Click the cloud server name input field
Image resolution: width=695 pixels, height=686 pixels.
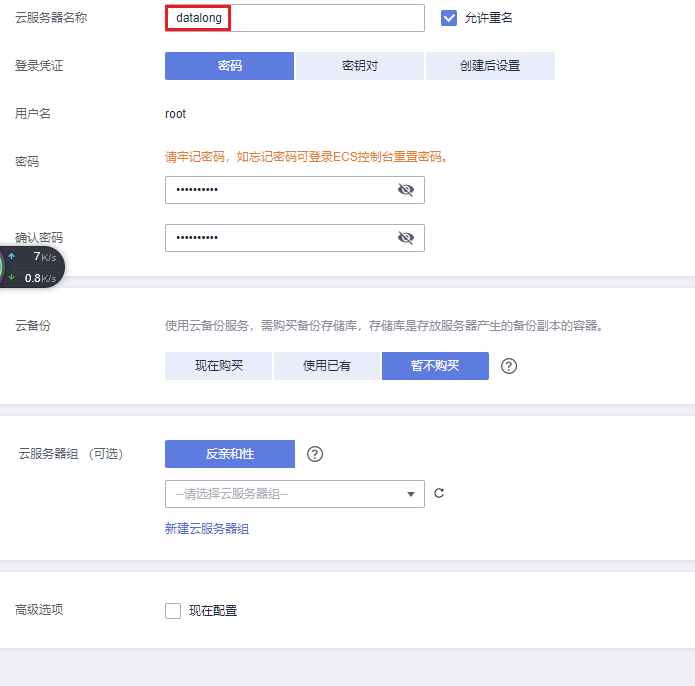pos(294,18)
